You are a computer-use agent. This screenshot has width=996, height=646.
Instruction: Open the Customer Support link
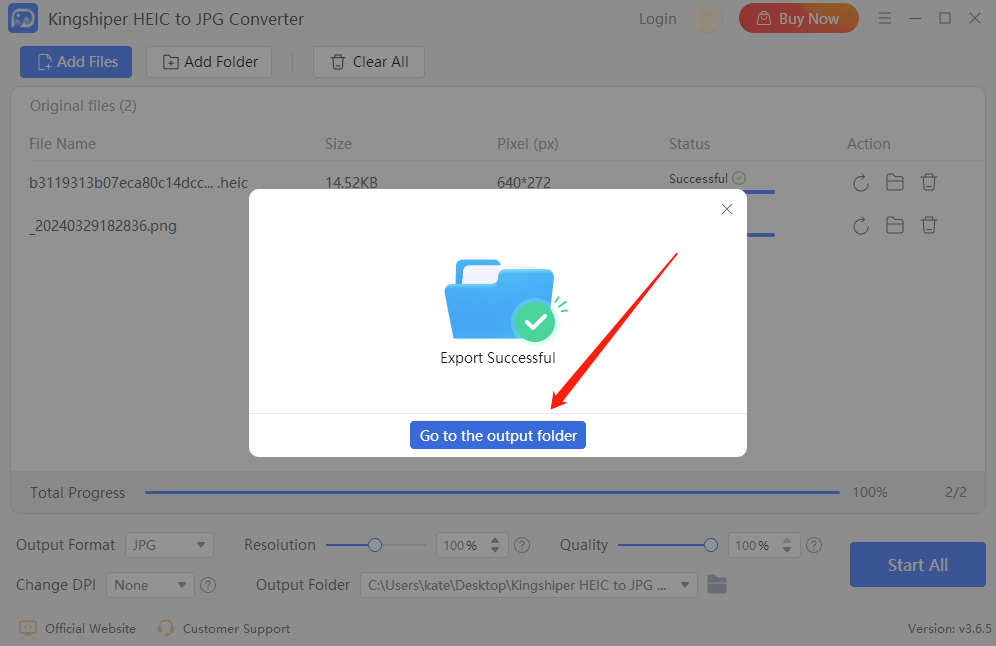pyautogui.click(x=236, y=628)
